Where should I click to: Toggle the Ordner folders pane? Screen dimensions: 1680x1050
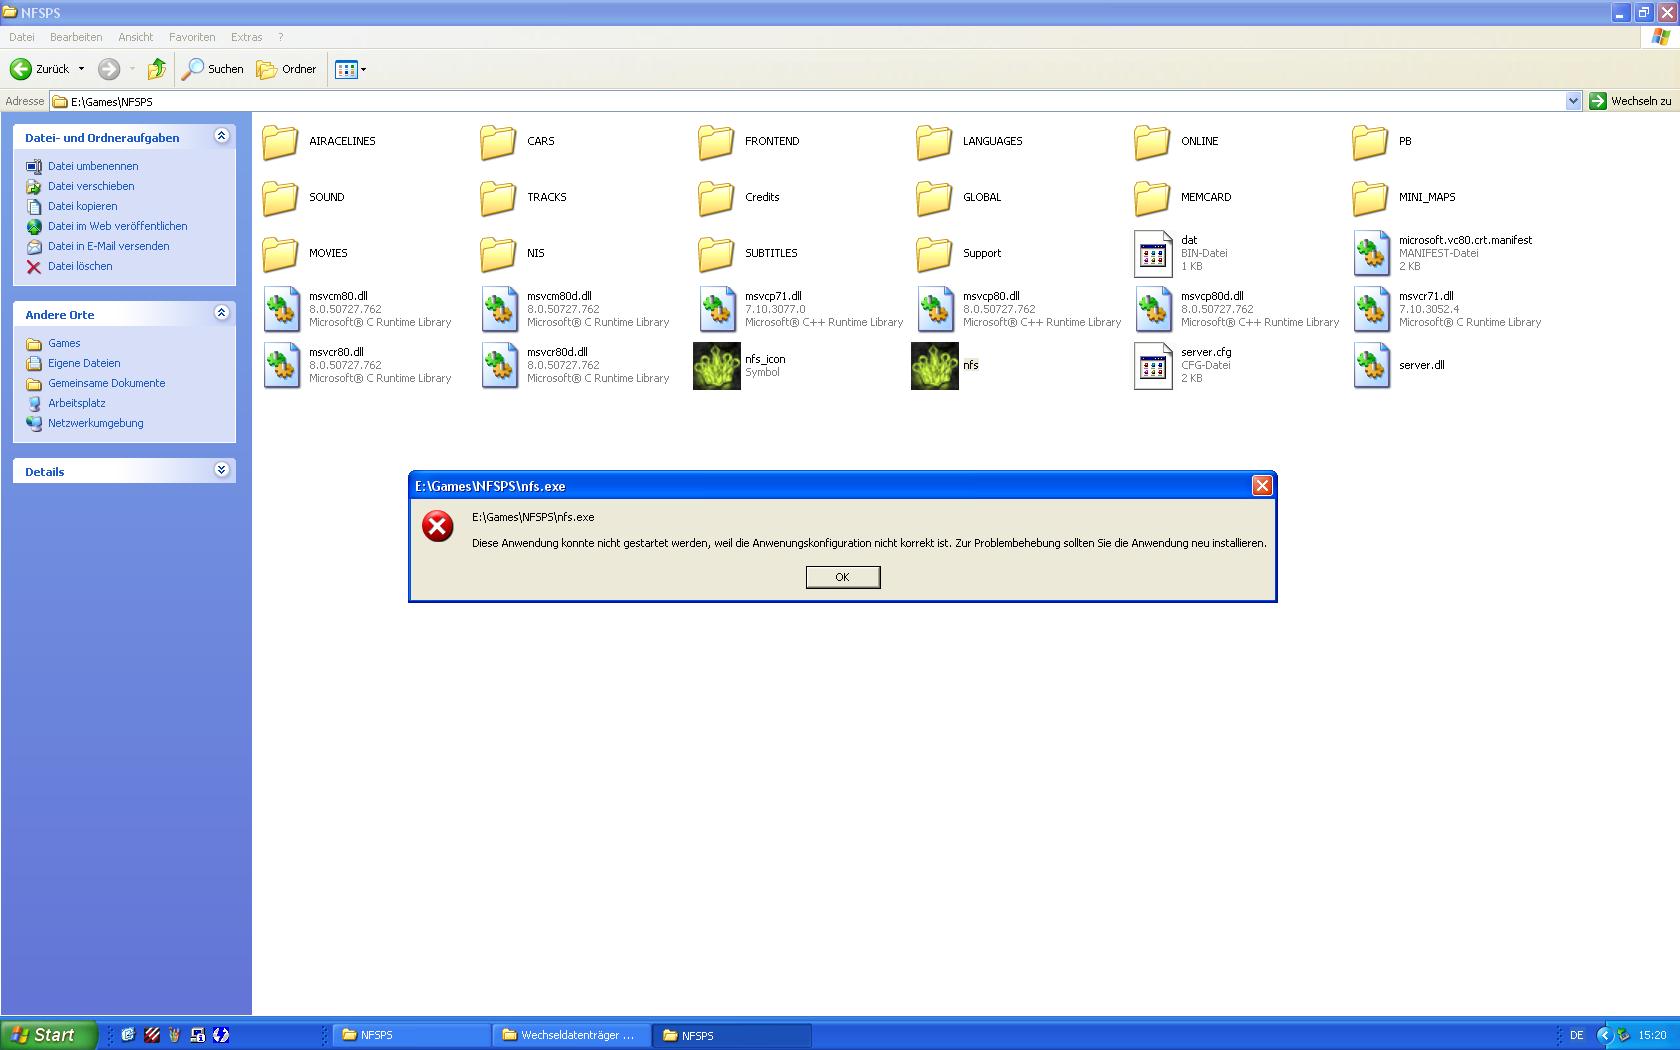click(x=286, y=69)
